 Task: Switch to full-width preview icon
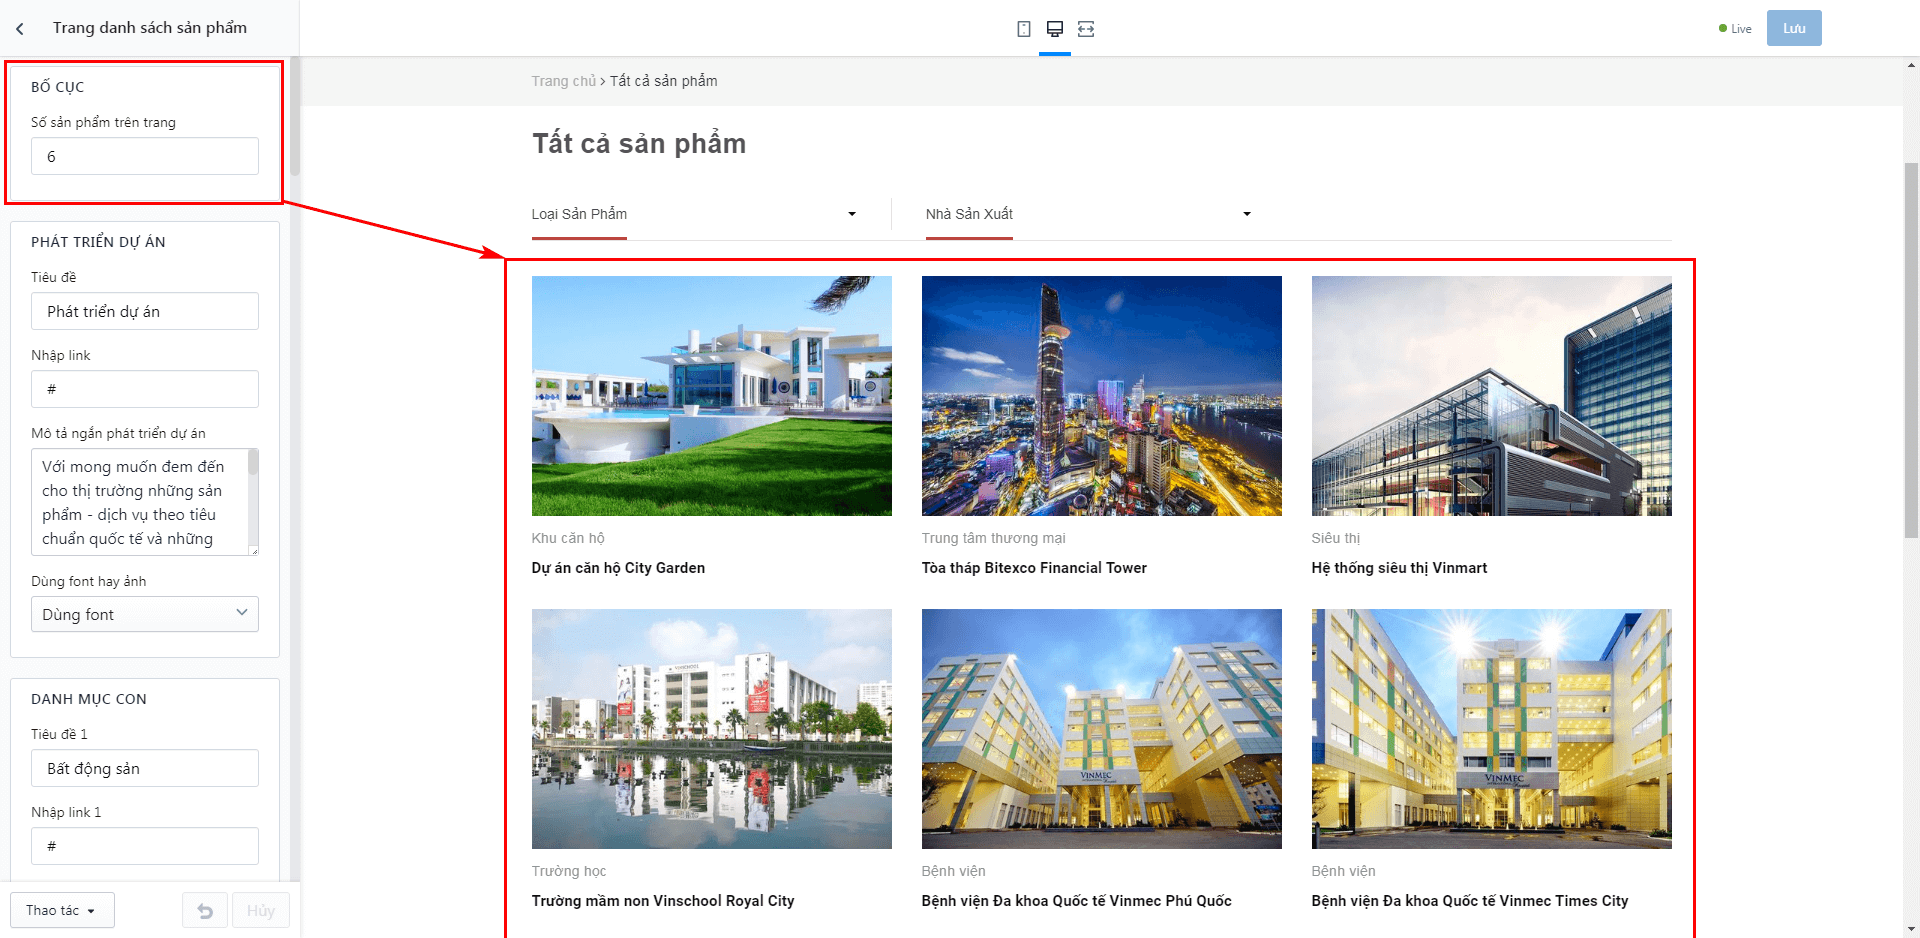(x=1086, y=29)
